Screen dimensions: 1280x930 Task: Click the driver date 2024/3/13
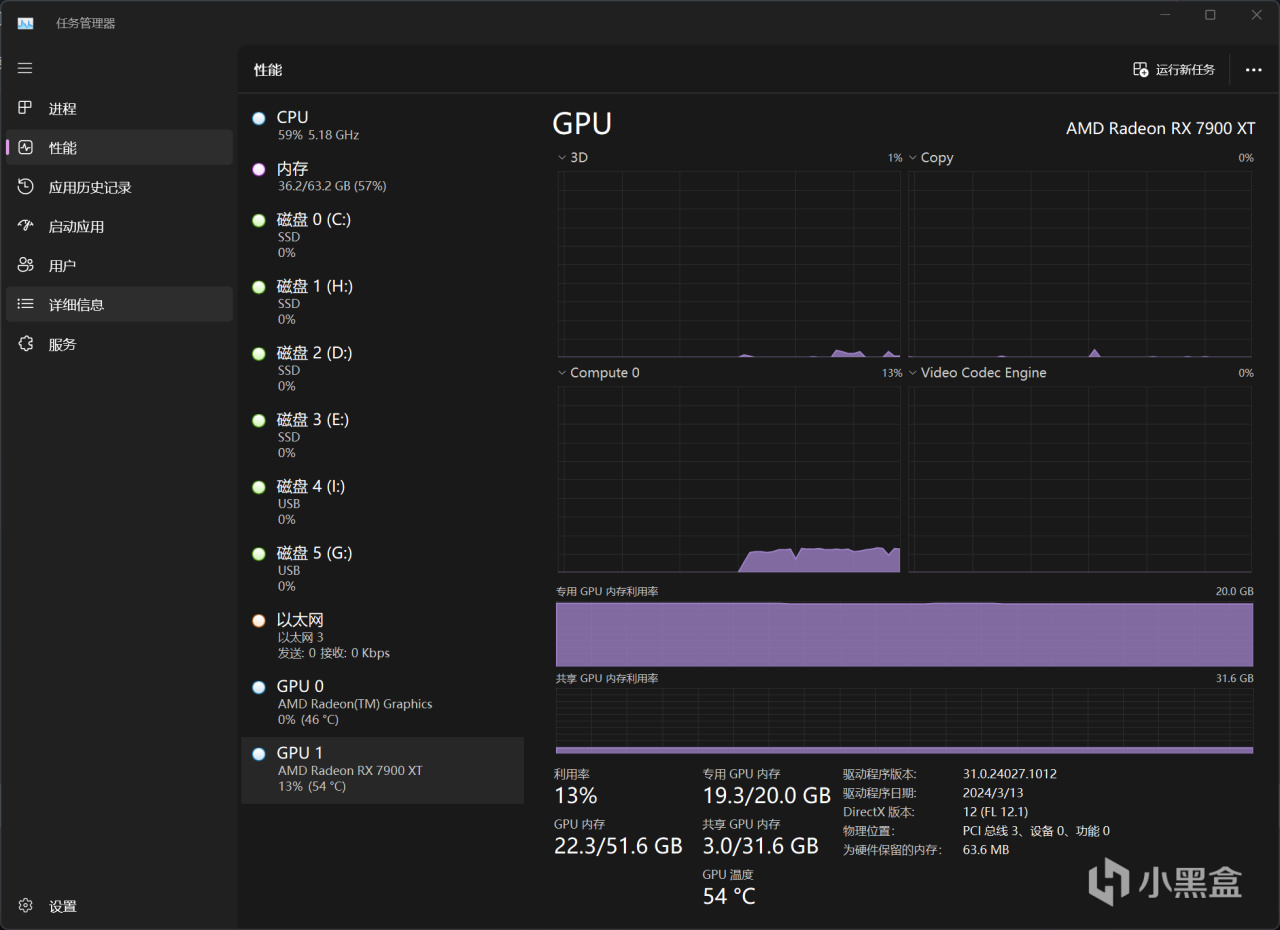(x=993, y=793)
